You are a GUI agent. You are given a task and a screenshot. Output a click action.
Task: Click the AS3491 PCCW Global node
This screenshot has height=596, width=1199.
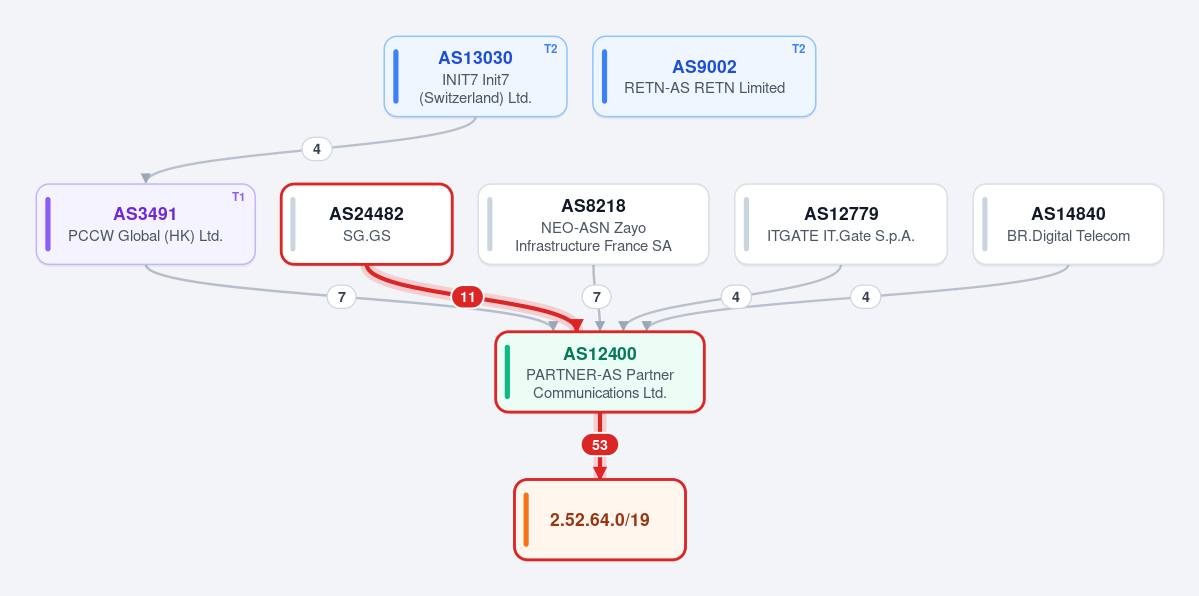[x=145, y=224]
